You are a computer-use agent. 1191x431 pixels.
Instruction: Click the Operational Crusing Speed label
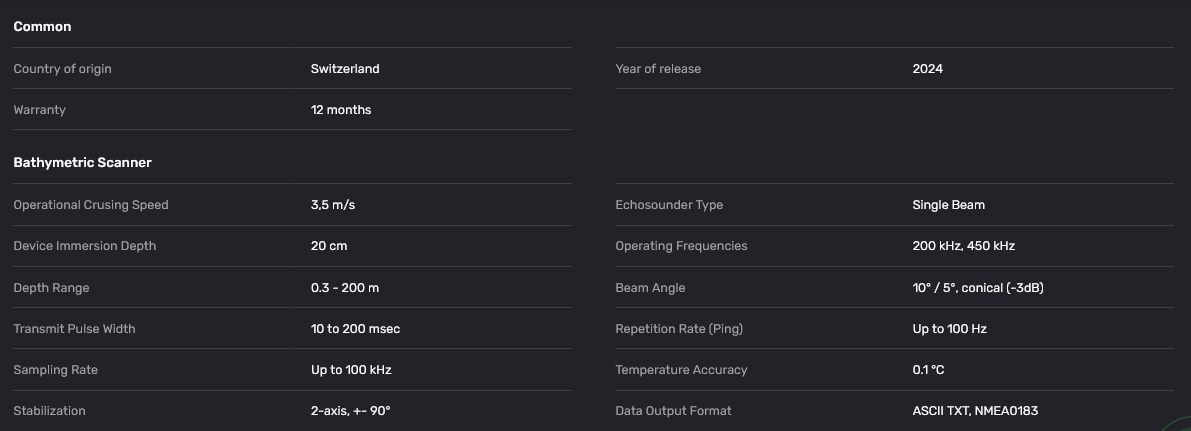91,205
